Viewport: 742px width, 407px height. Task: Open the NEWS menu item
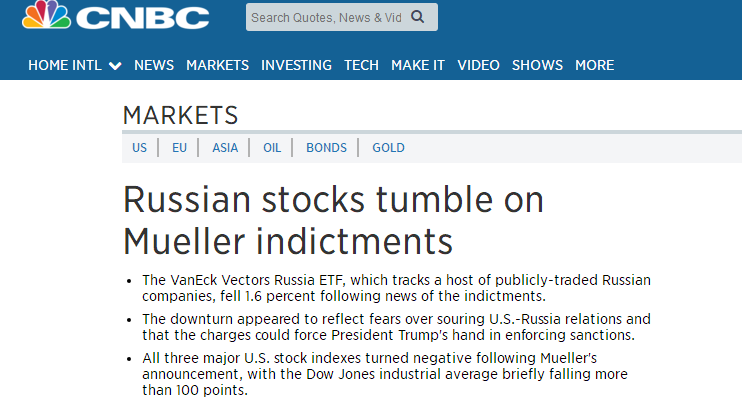154,65
